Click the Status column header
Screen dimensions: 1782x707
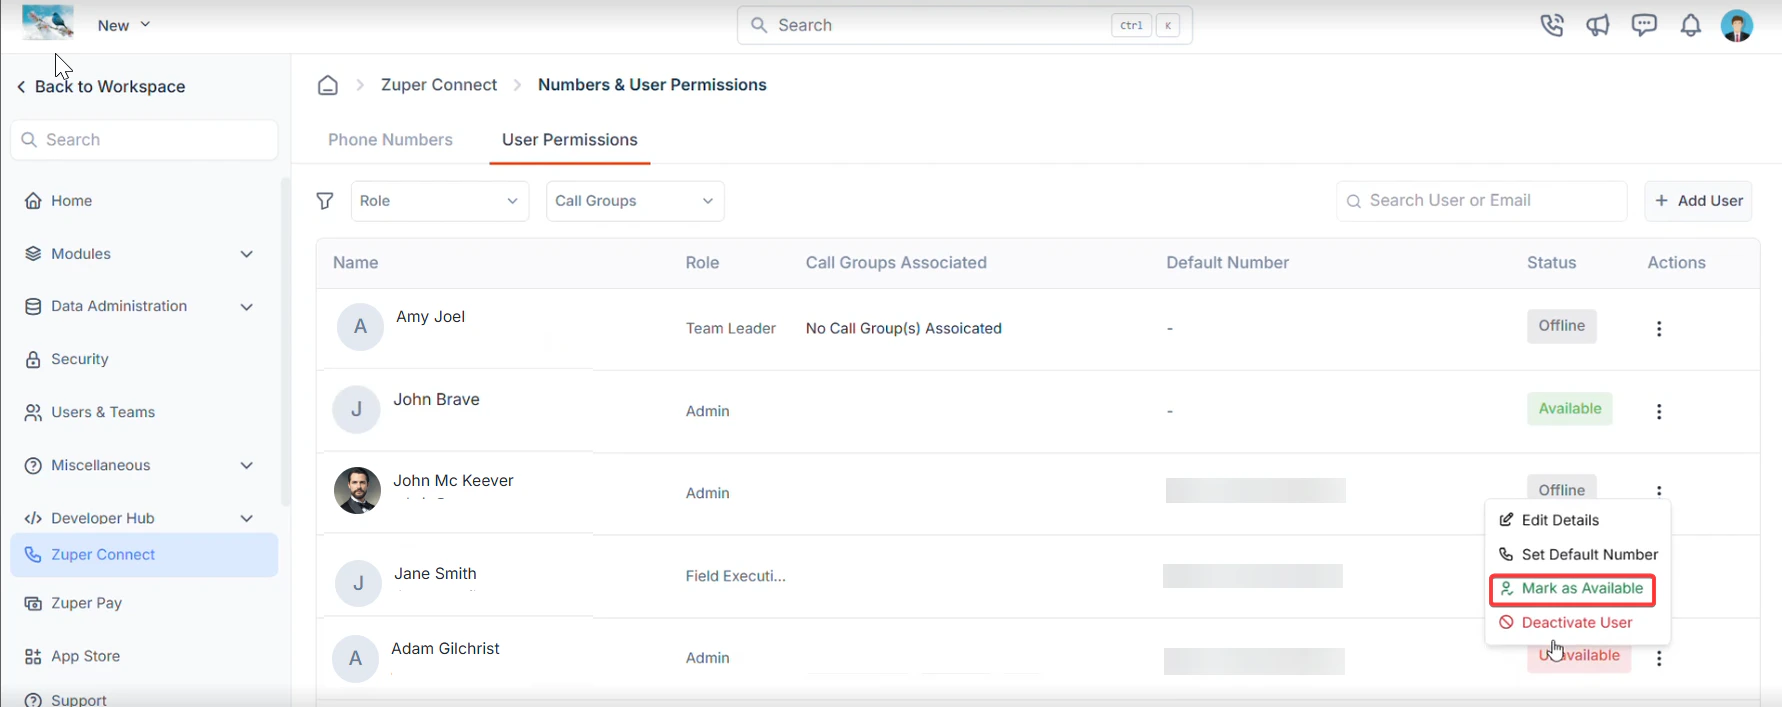(x=1552, y=263)
